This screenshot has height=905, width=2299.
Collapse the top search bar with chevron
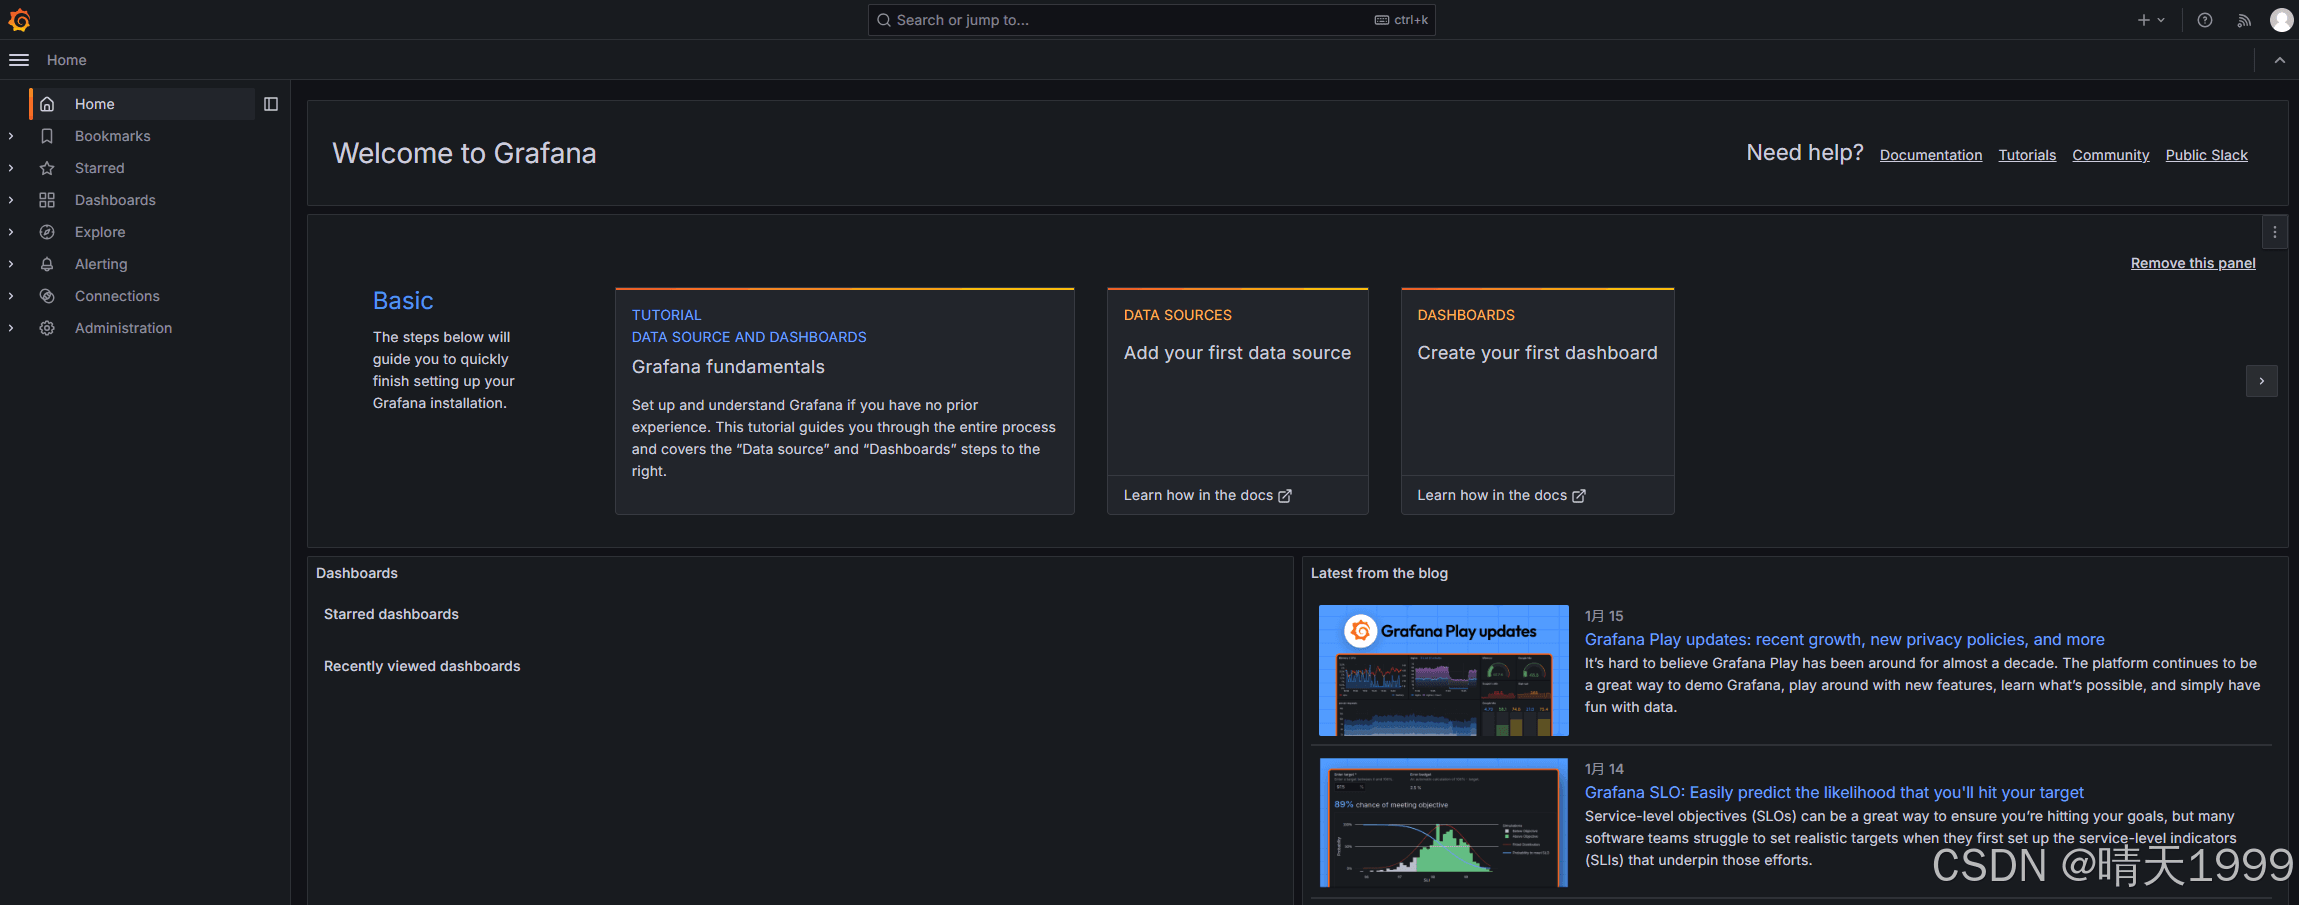click(2279, 60)
